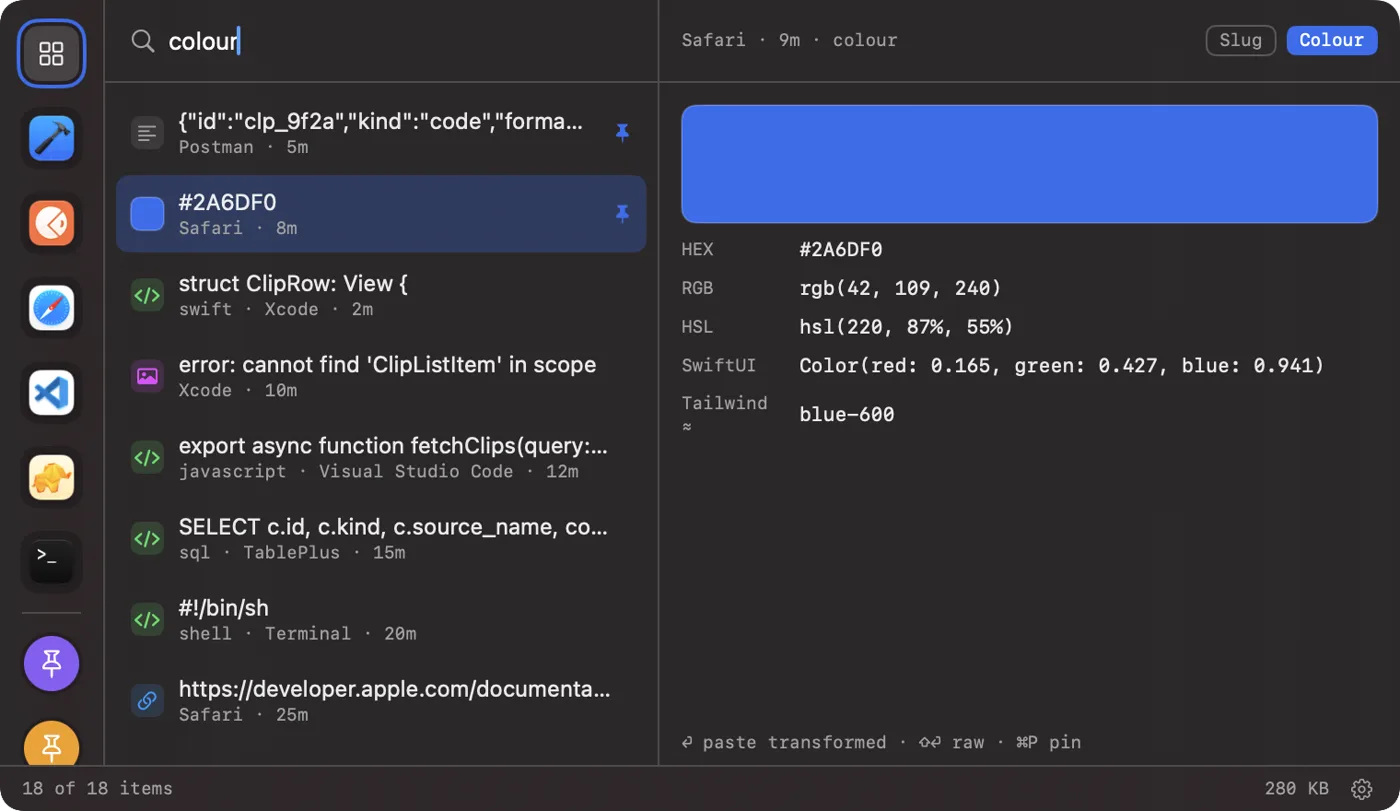Click the Safari · 9m · colour header text

[x=789, y=40]
